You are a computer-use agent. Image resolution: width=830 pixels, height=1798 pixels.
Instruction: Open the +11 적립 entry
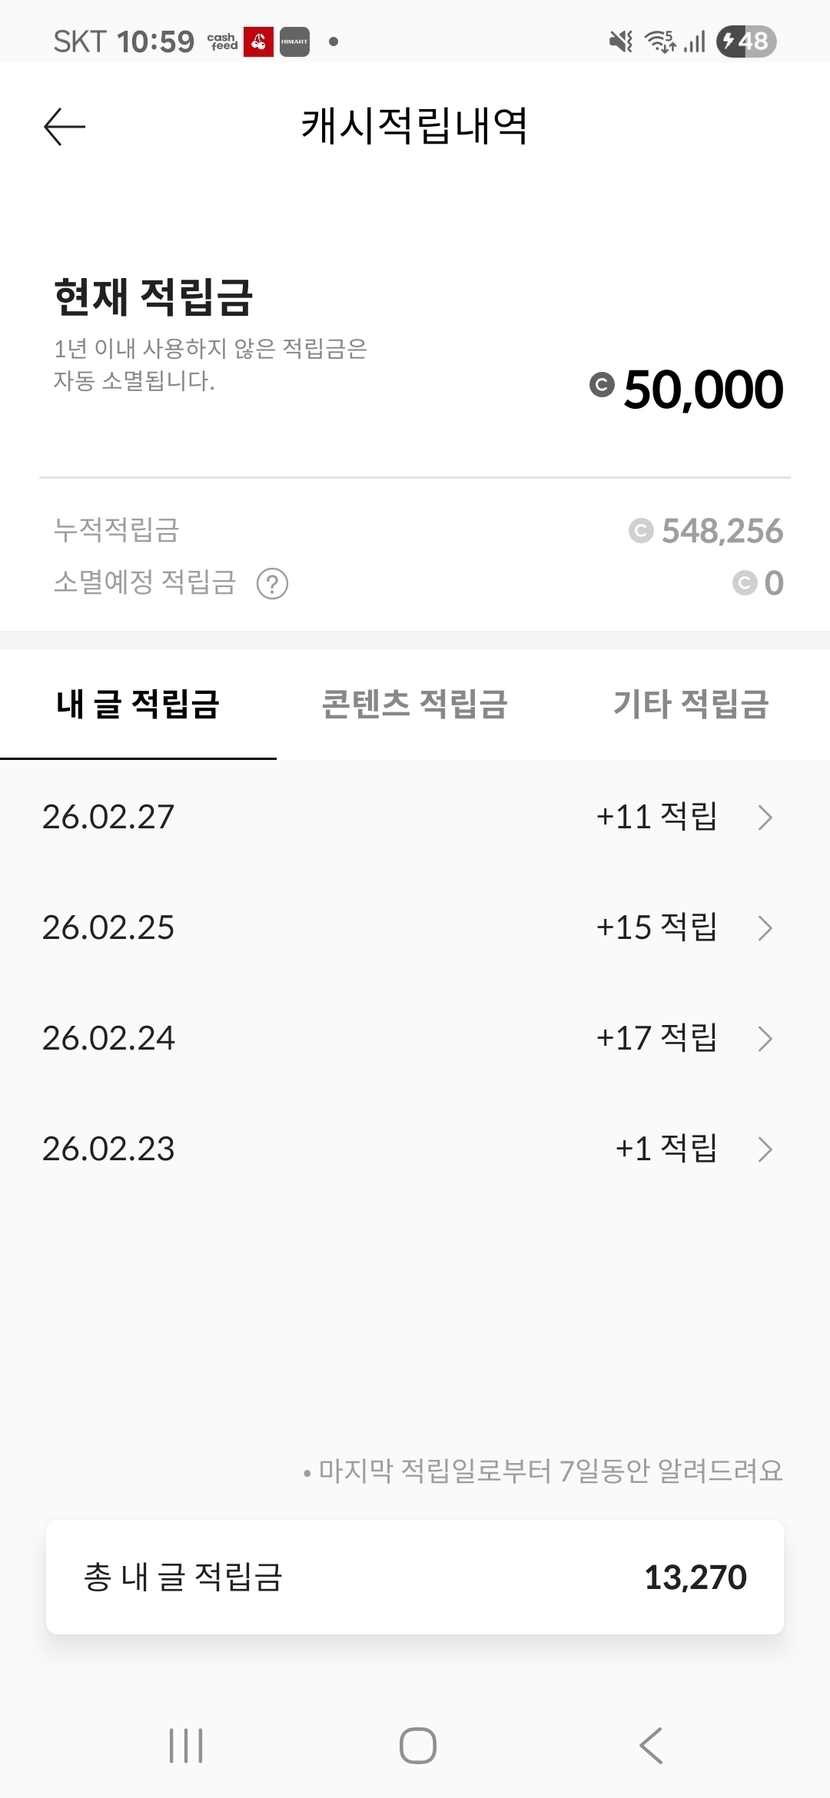[x=656, y=817]
